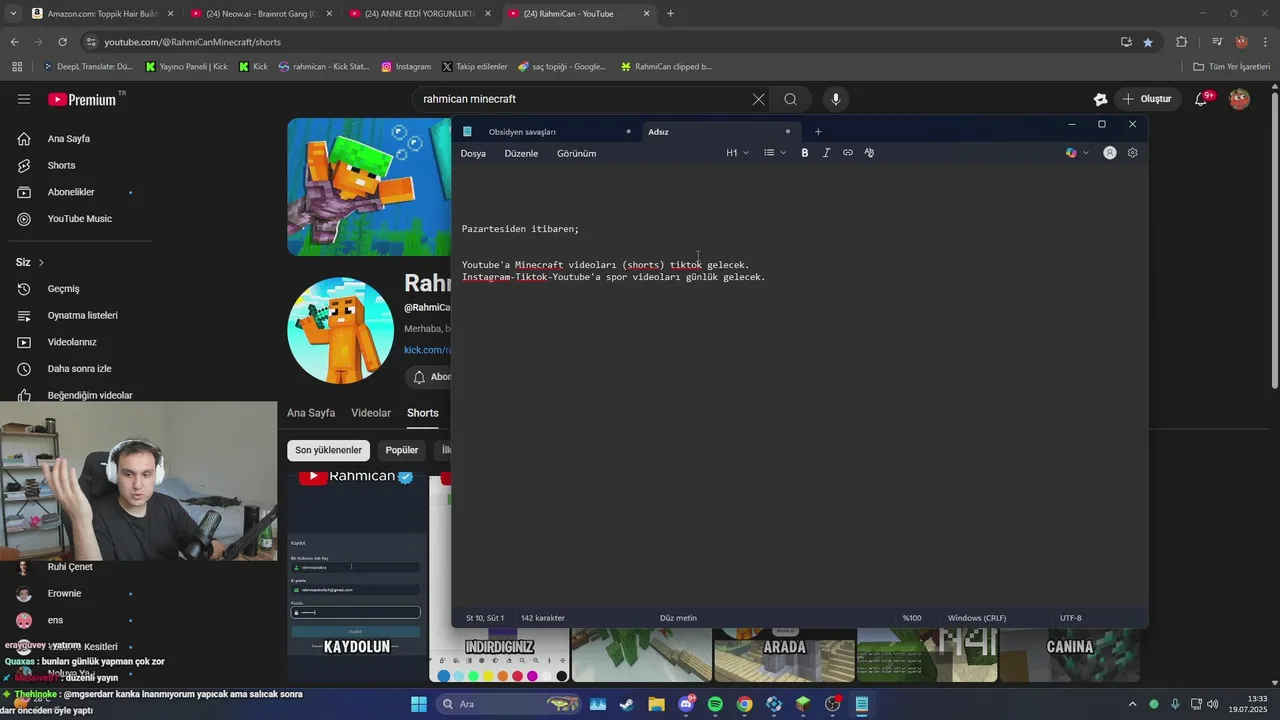Clear formatting icon in Notepad toolbar
Viewport: 1280px width, 720px height.
869,153
